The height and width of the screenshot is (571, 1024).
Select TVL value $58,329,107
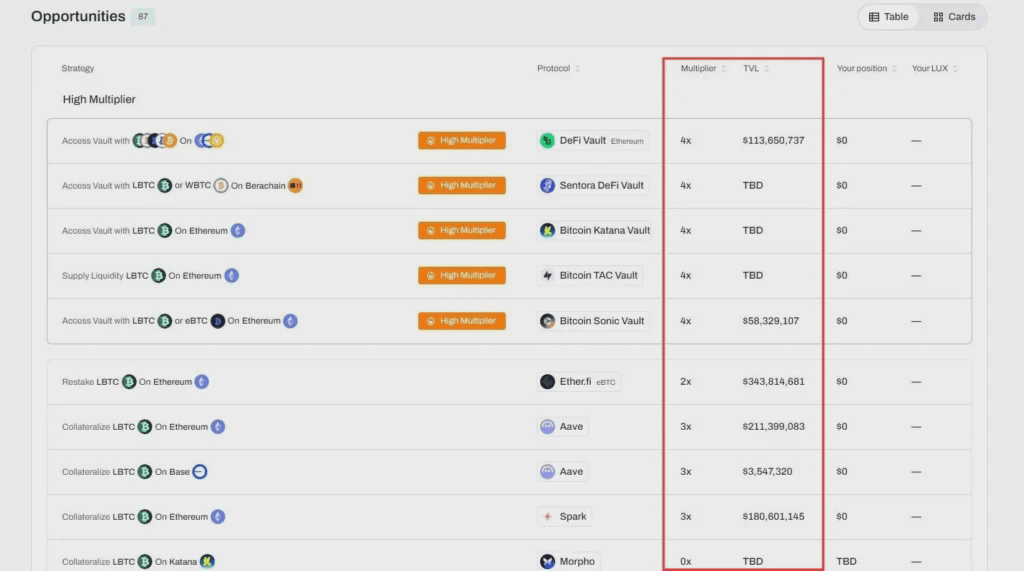pyautogui.click(x=771, y=321)
